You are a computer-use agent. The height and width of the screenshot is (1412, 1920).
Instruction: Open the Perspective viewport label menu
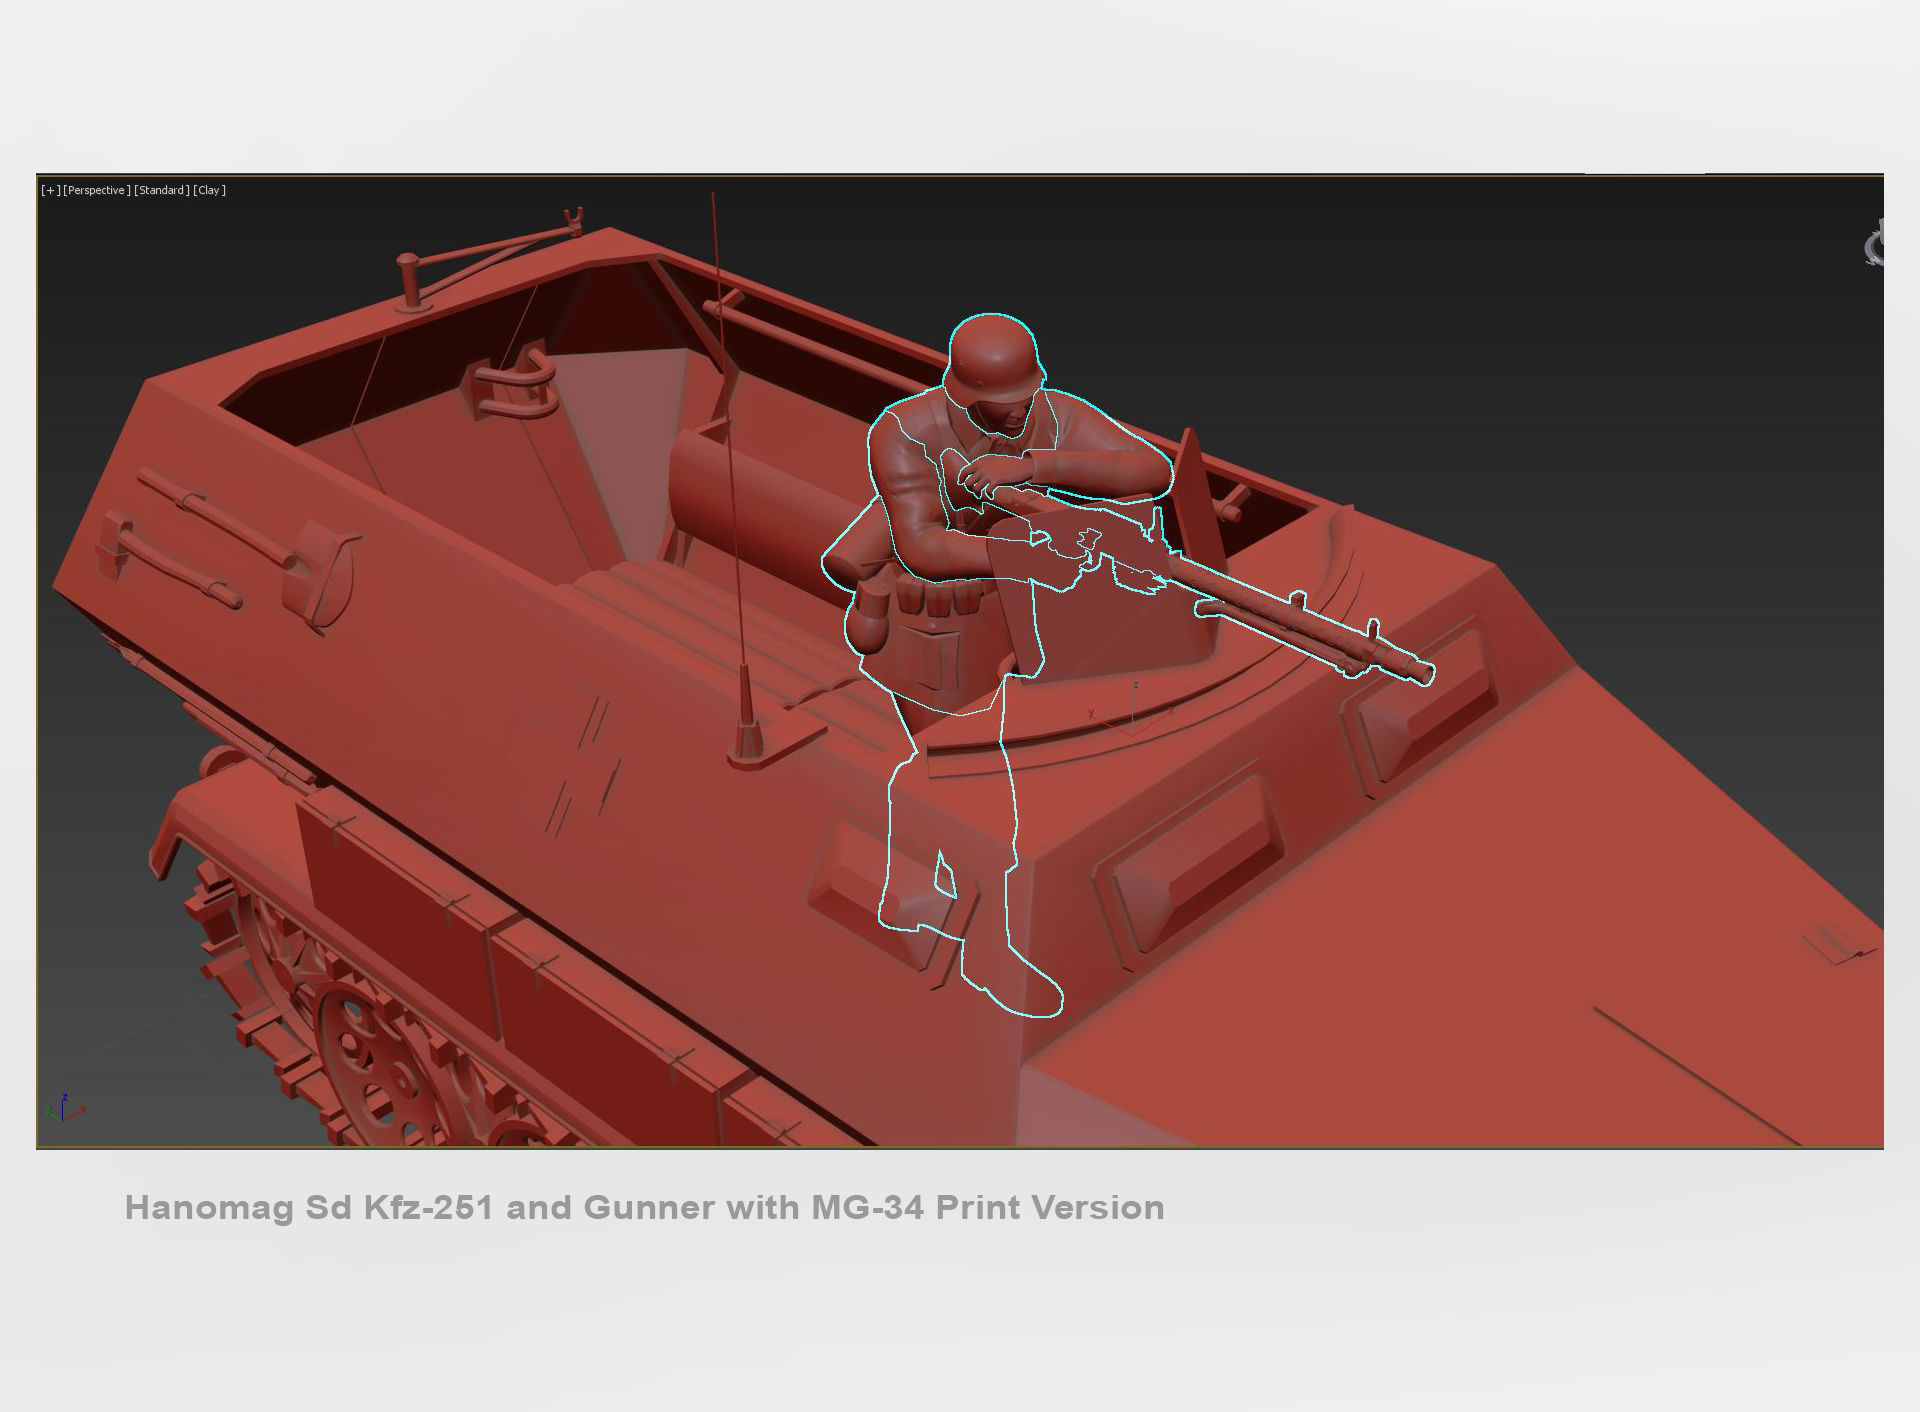pos(97,190)
